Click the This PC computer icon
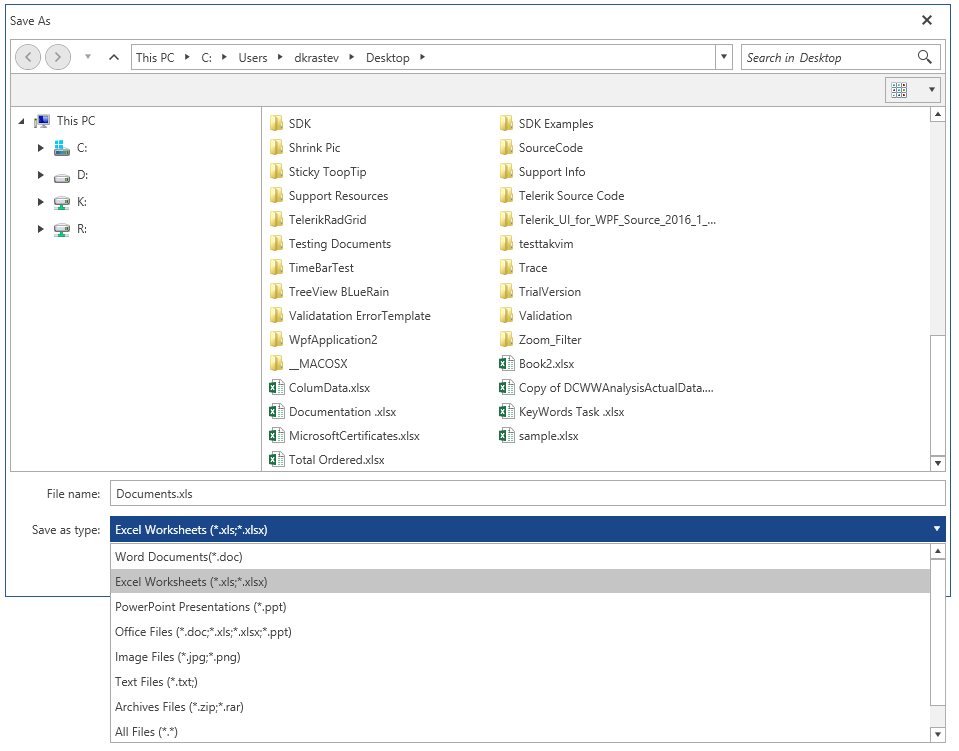This screenshot has width=959, height=751. [x=42, y=120]
